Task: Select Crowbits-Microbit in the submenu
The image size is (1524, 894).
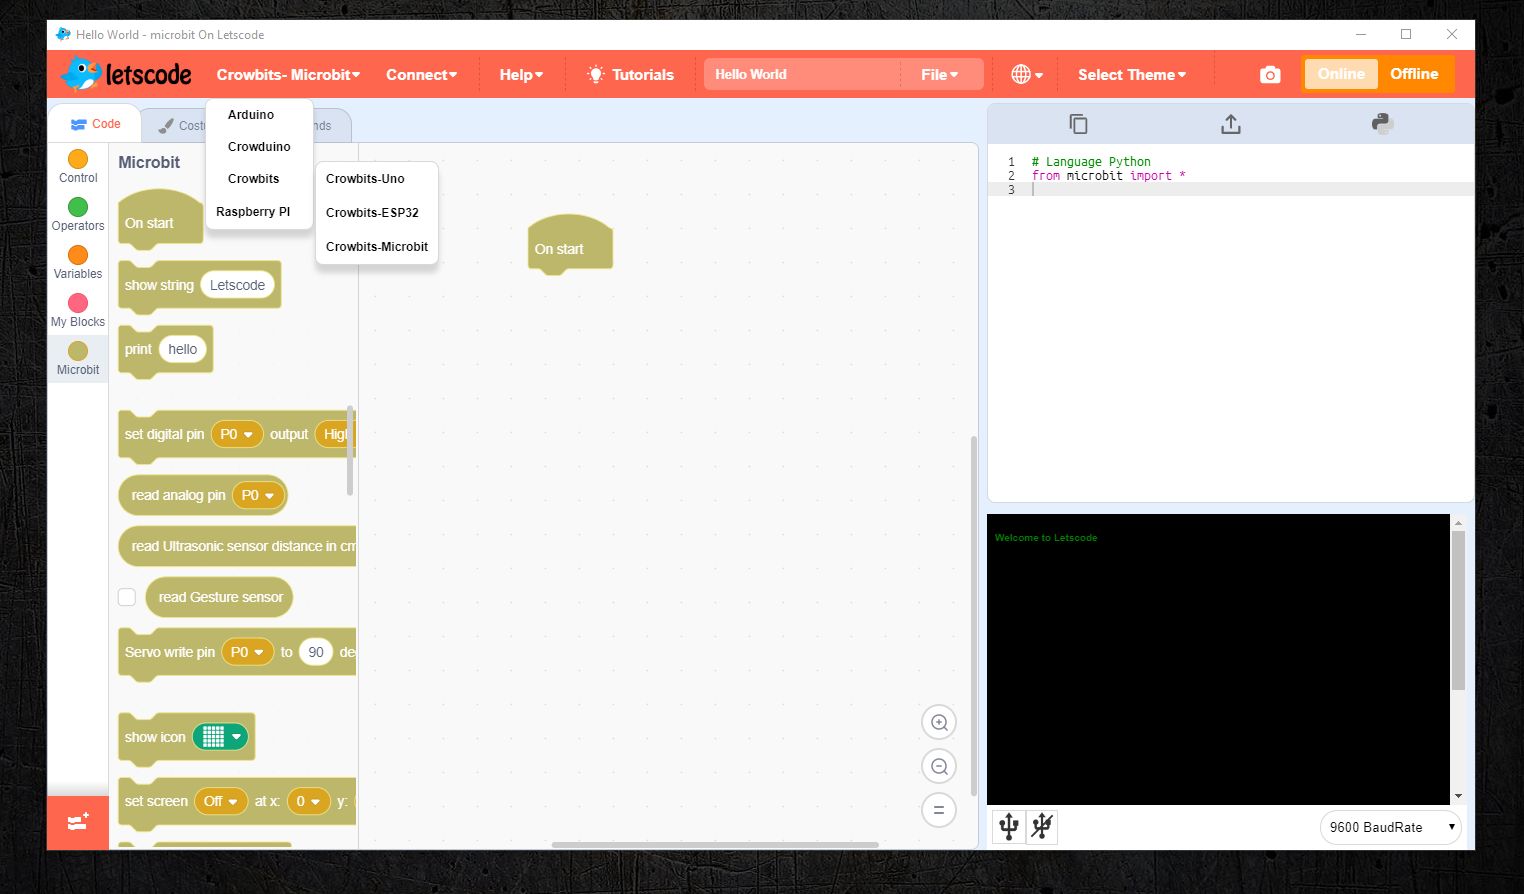Action: pyautogui.click(x=377, y=246)
